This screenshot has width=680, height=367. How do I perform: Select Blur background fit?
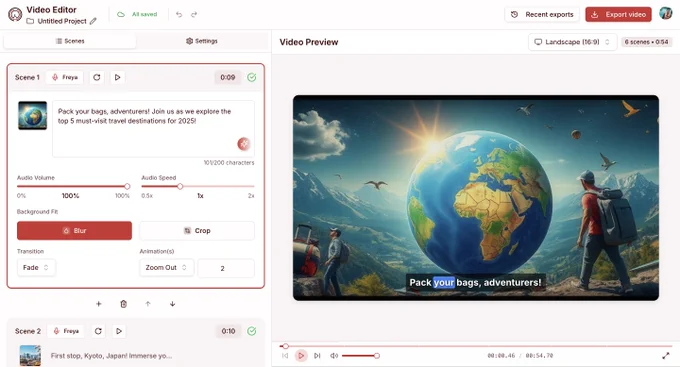[75, 231]
